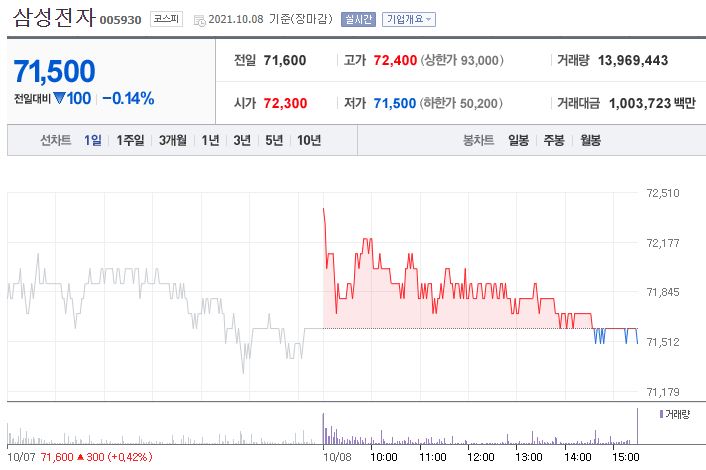
Task: Click the 12:00 time axis label
Action: click(x=480, y=457)
